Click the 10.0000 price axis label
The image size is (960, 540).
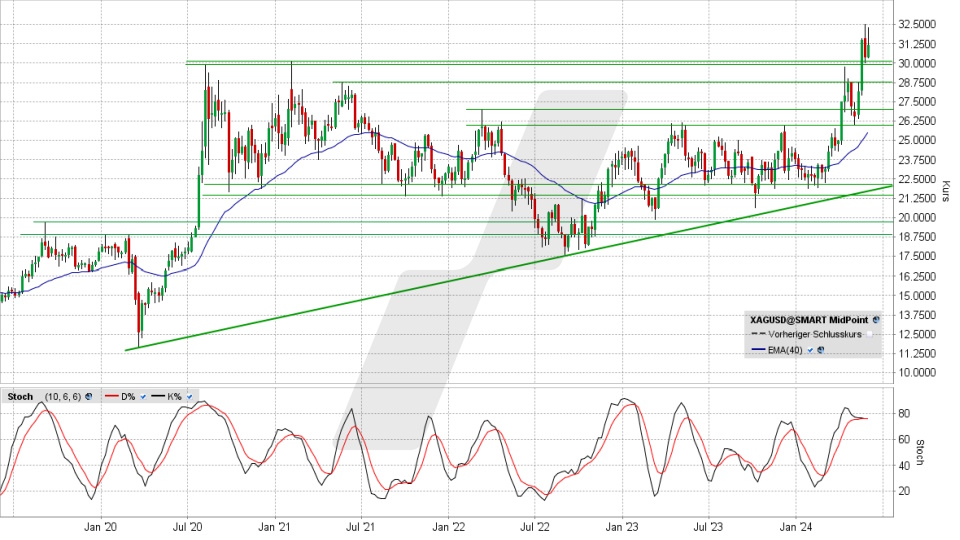pos(917,372)
